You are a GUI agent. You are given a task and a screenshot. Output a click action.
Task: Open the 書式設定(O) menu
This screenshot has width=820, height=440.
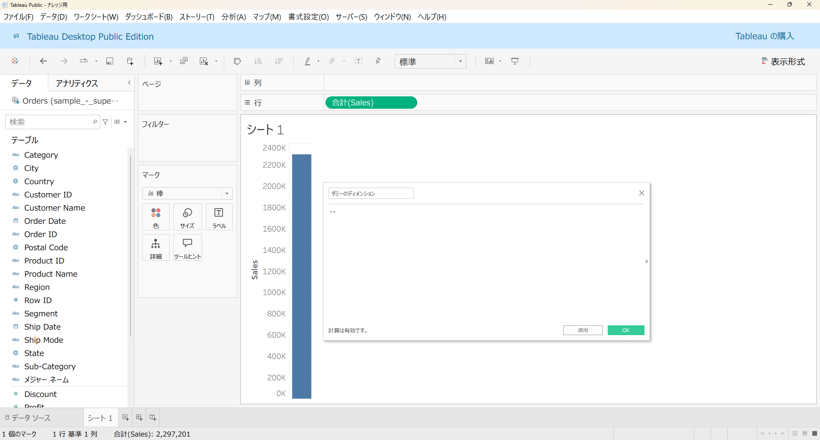[309, 17]
